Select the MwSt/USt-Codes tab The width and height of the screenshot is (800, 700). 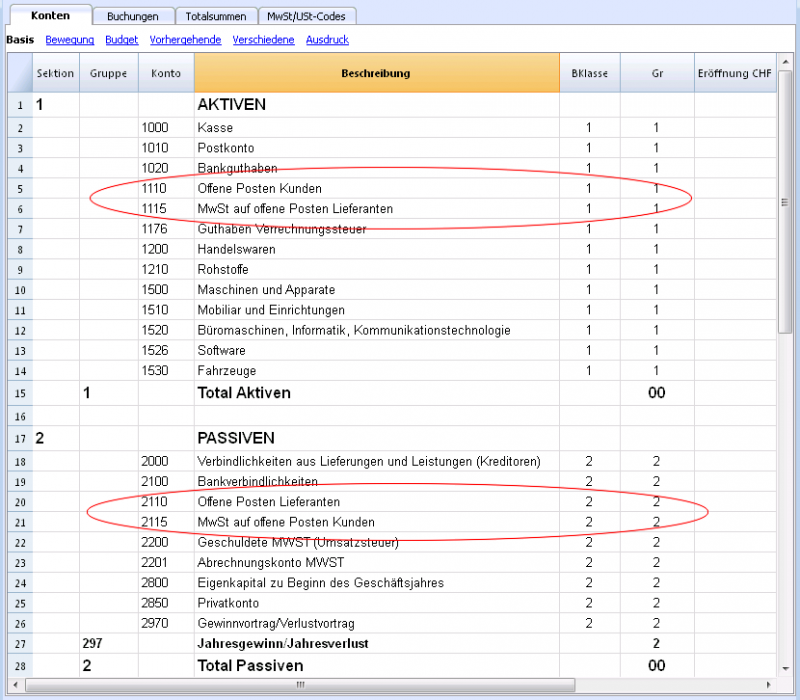pos(307,16)
